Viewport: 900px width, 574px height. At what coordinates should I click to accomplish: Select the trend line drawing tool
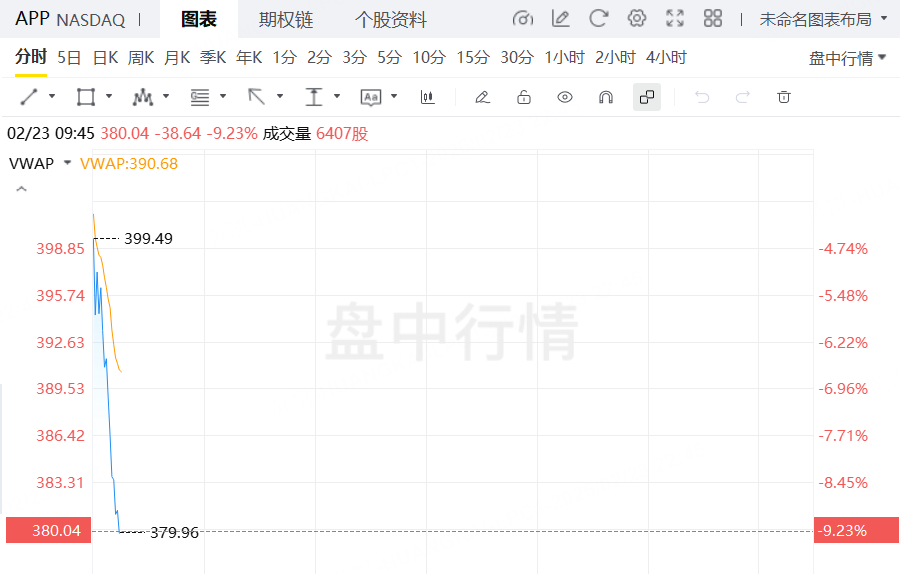coord(29,96)
